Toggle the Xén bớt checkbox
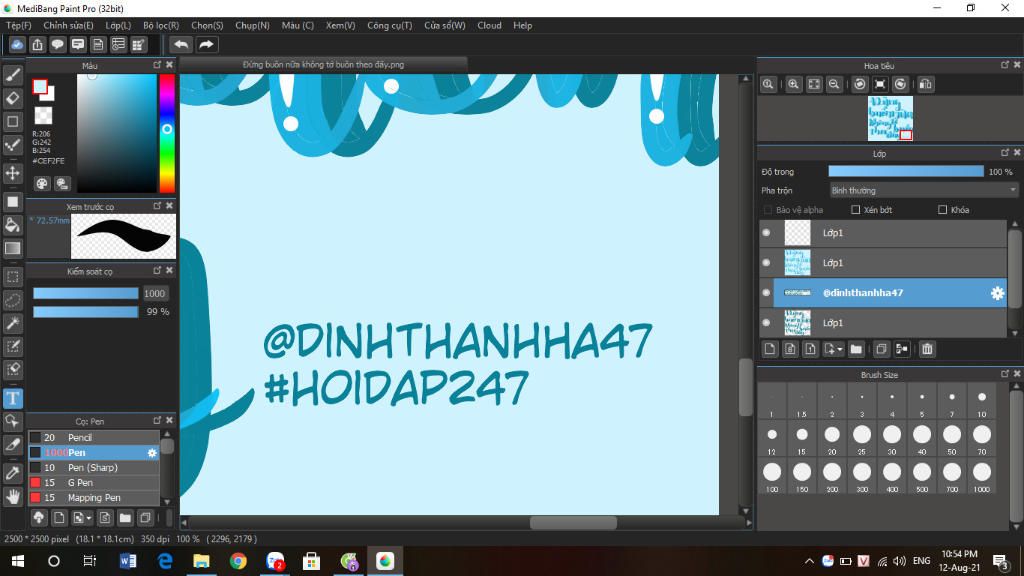1024x576 pixels. [856, 210]
